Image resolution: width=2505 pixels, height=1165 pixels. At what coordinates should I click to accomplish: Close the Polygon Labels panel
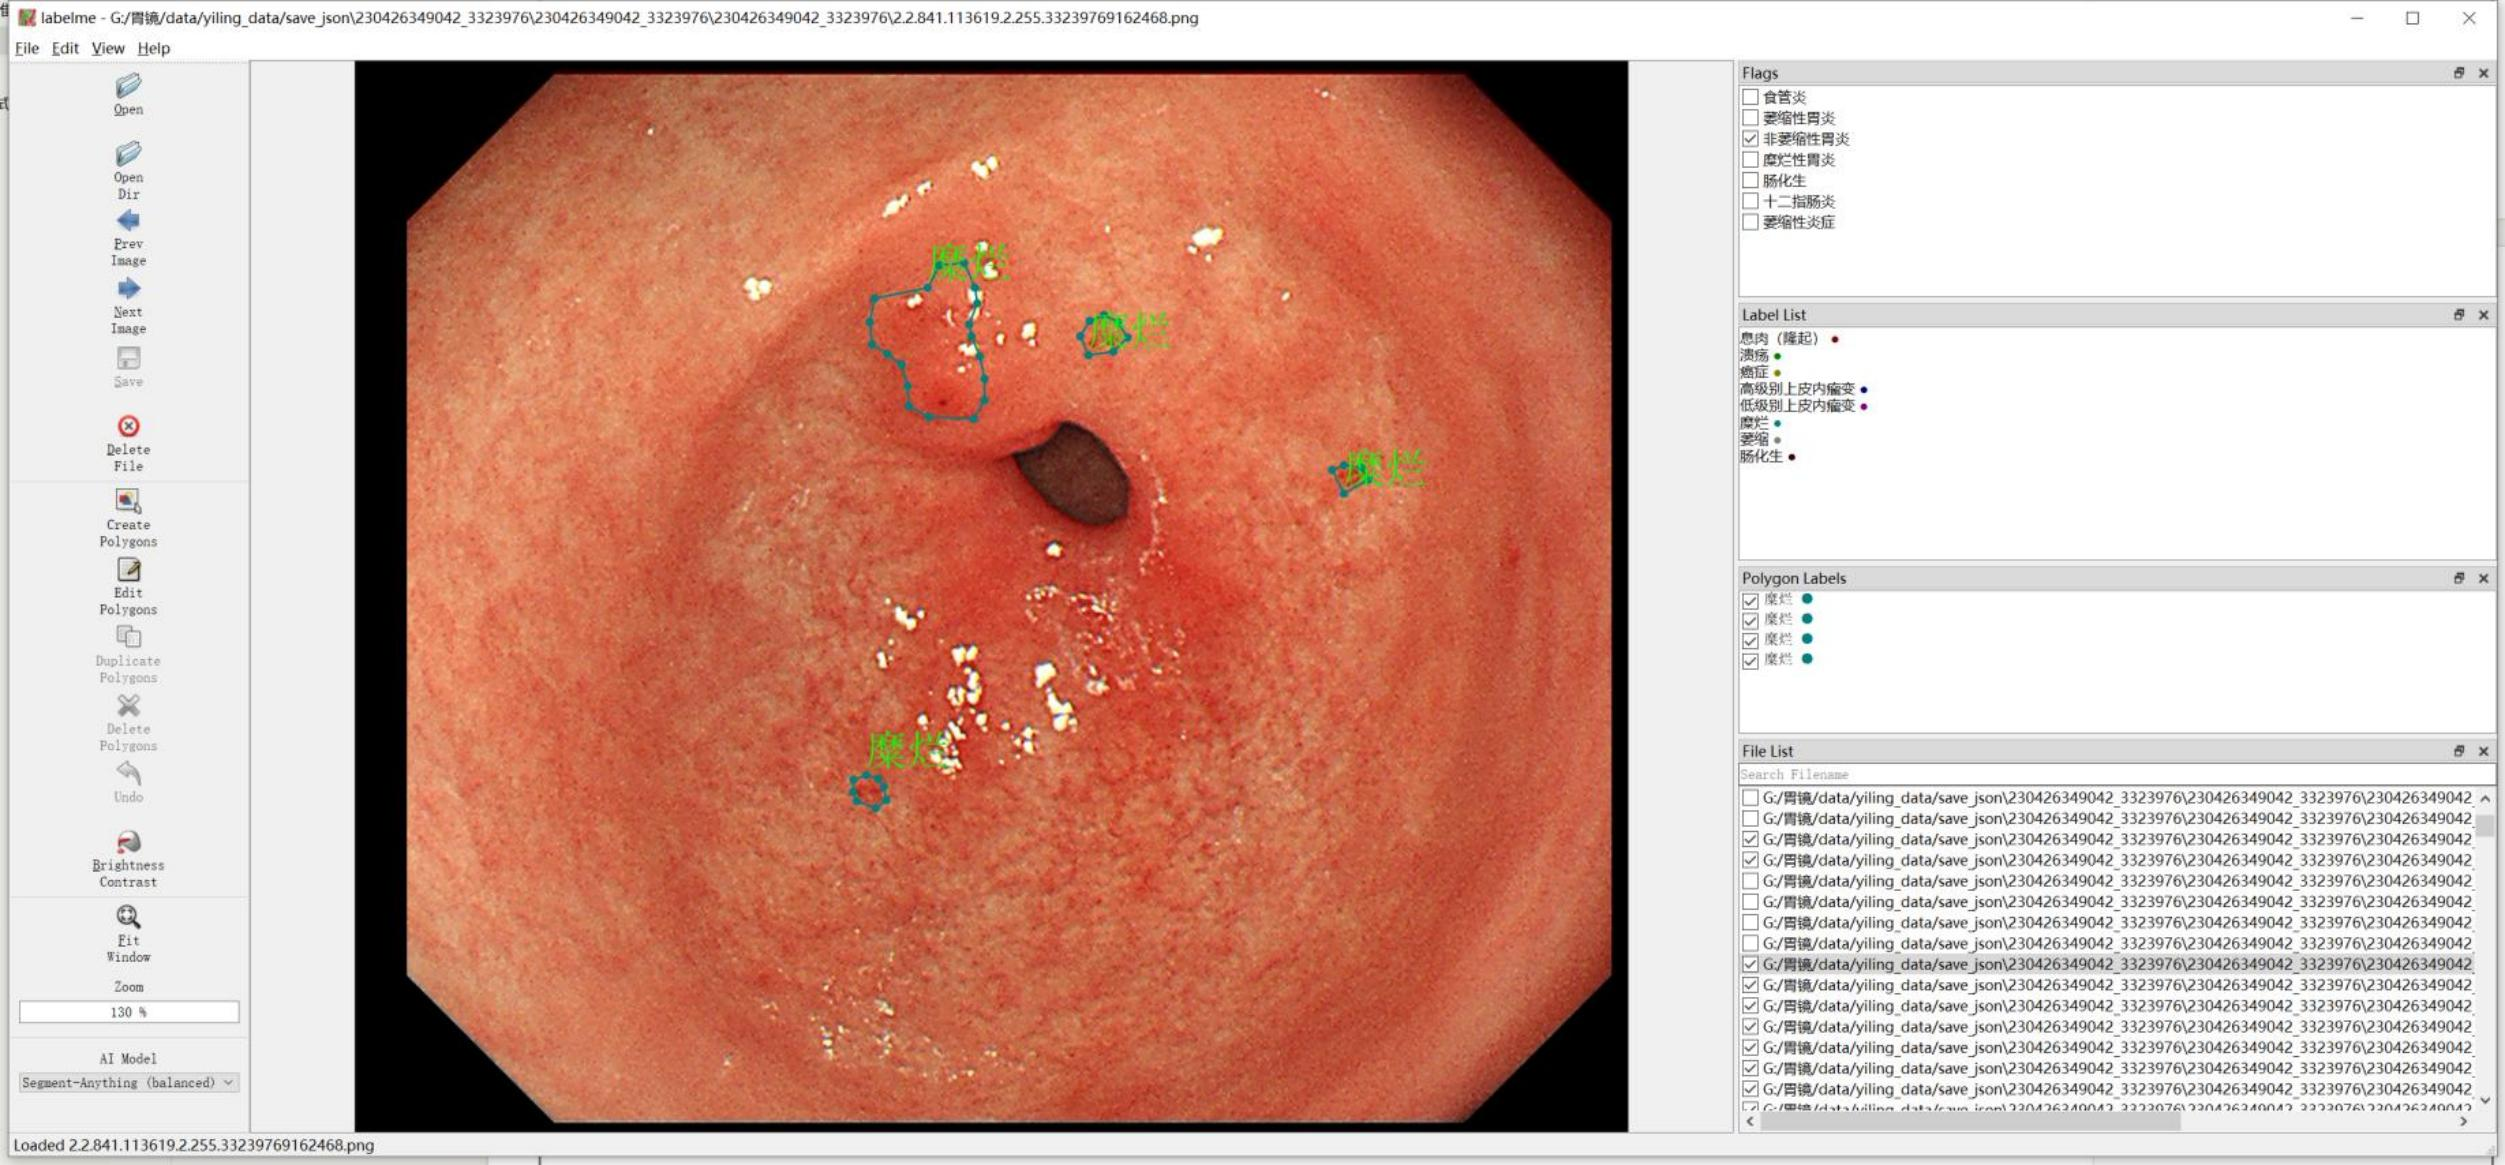2483,578
